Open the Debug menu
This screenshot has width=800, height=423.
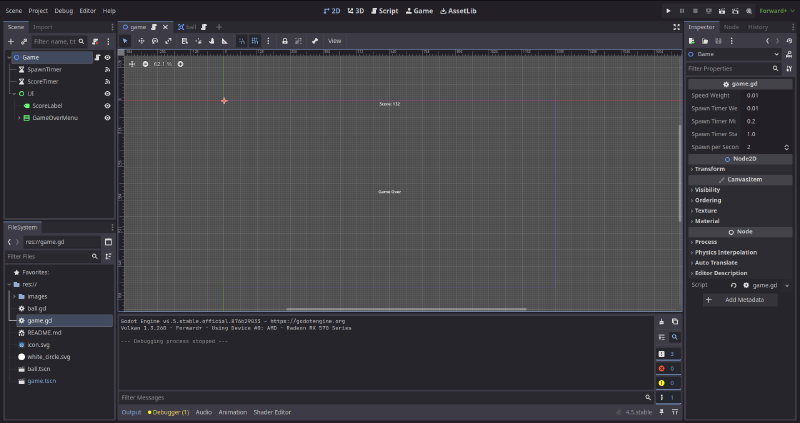click(63, 10)
